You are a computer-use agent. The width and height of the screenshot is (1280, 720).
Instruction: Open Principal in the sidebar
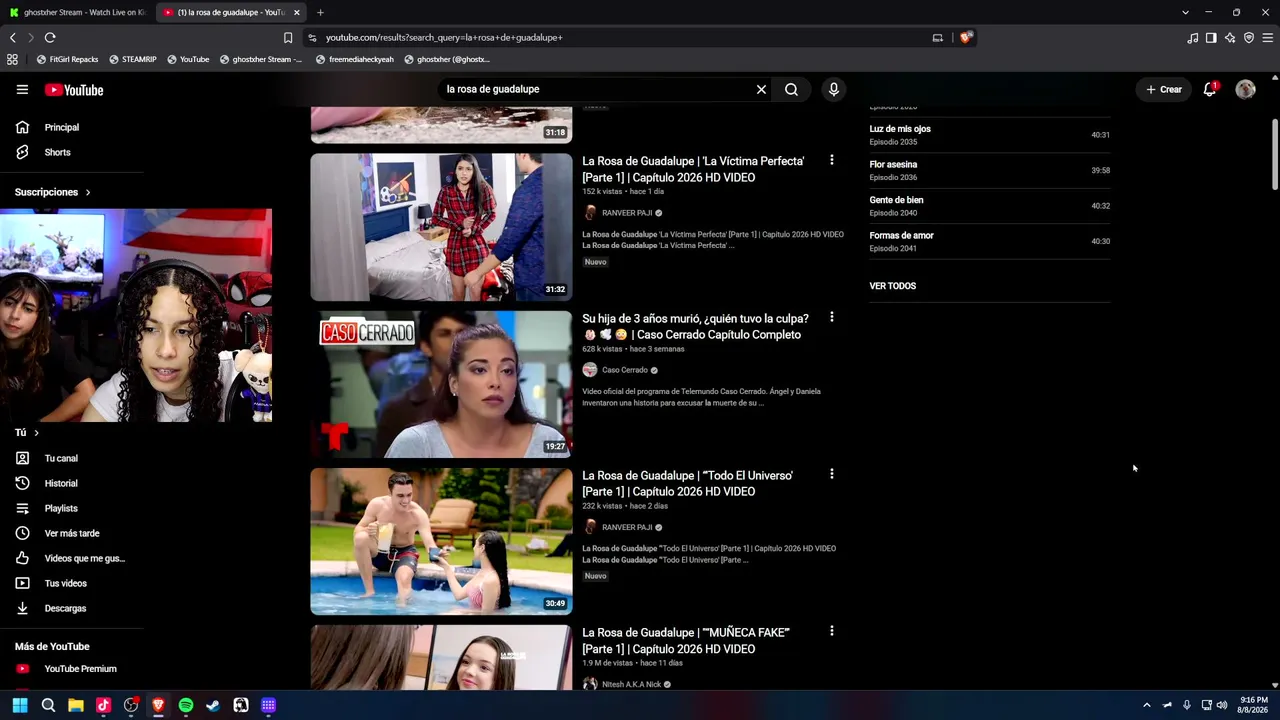(x=62, y=127)
